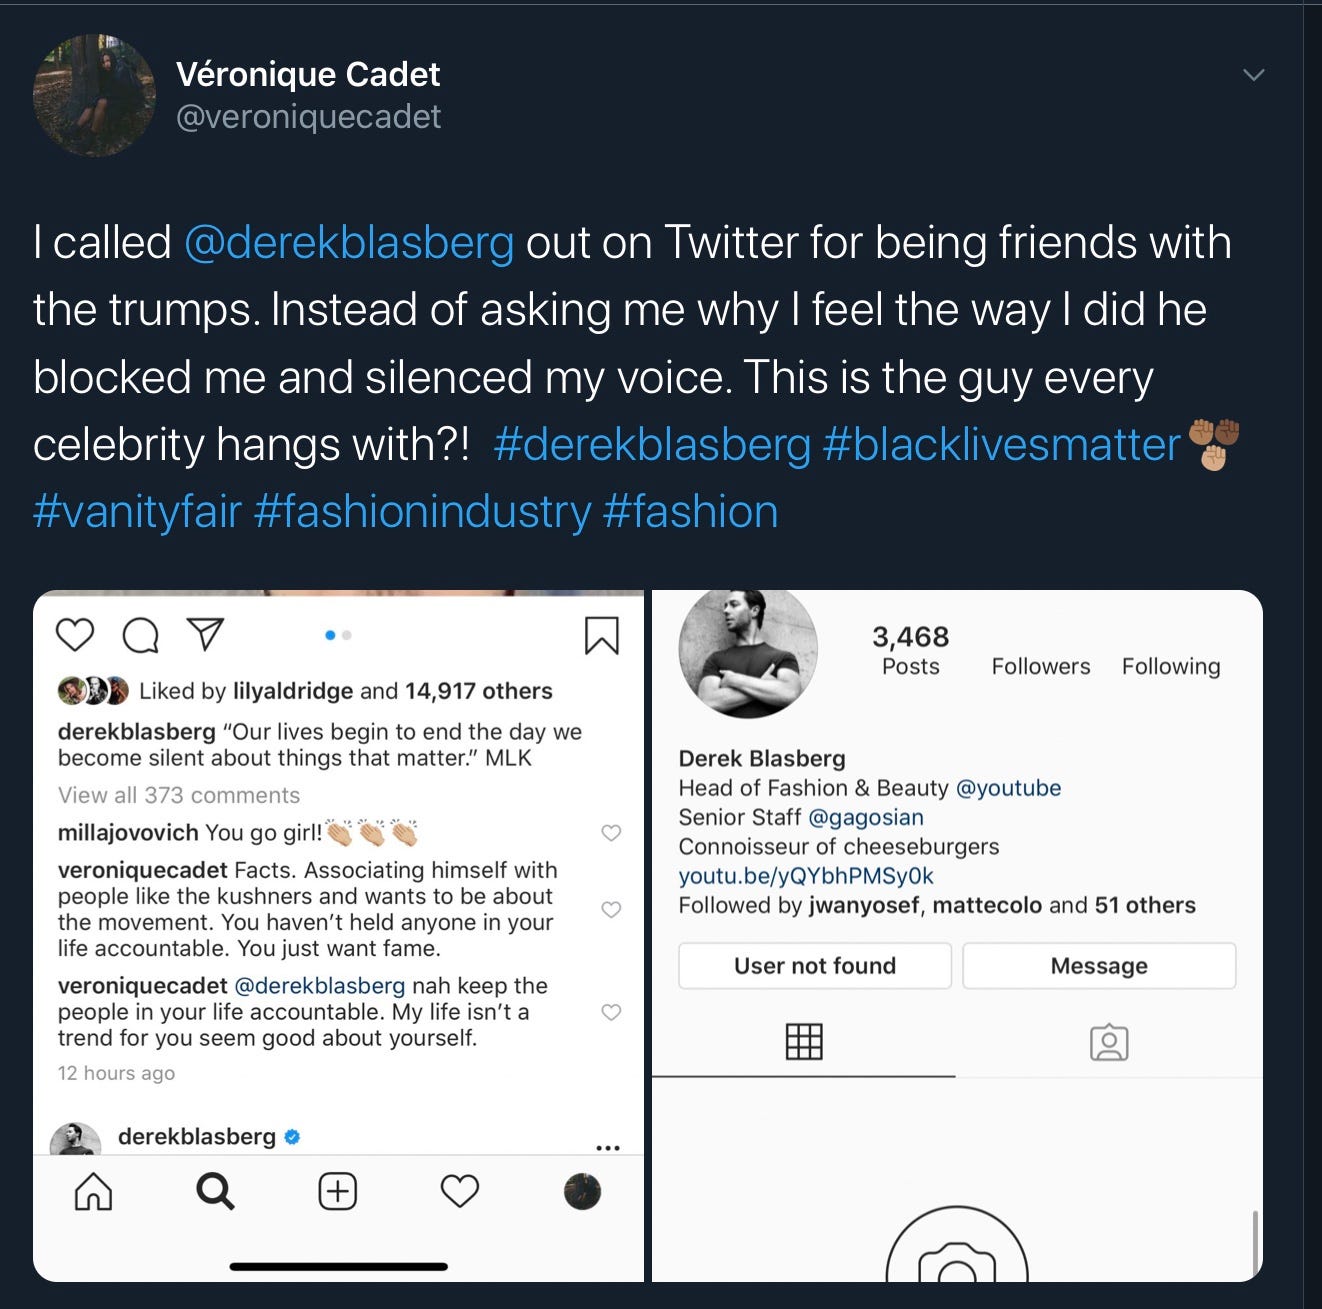Like the 'Facts. Associating himself' comment

pos(611,909)
